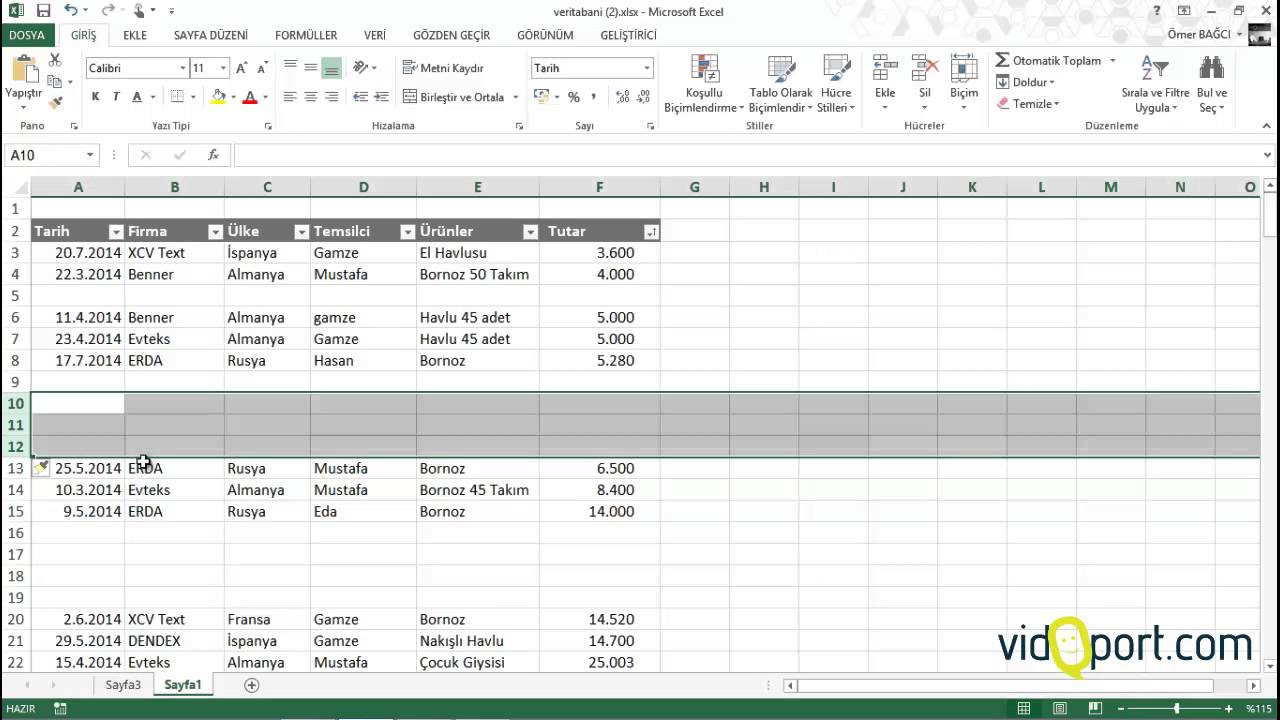Click the Save icon in quick access toolbar
The height and width of the screenshot is (720, 1280).
tap(43, 11)
